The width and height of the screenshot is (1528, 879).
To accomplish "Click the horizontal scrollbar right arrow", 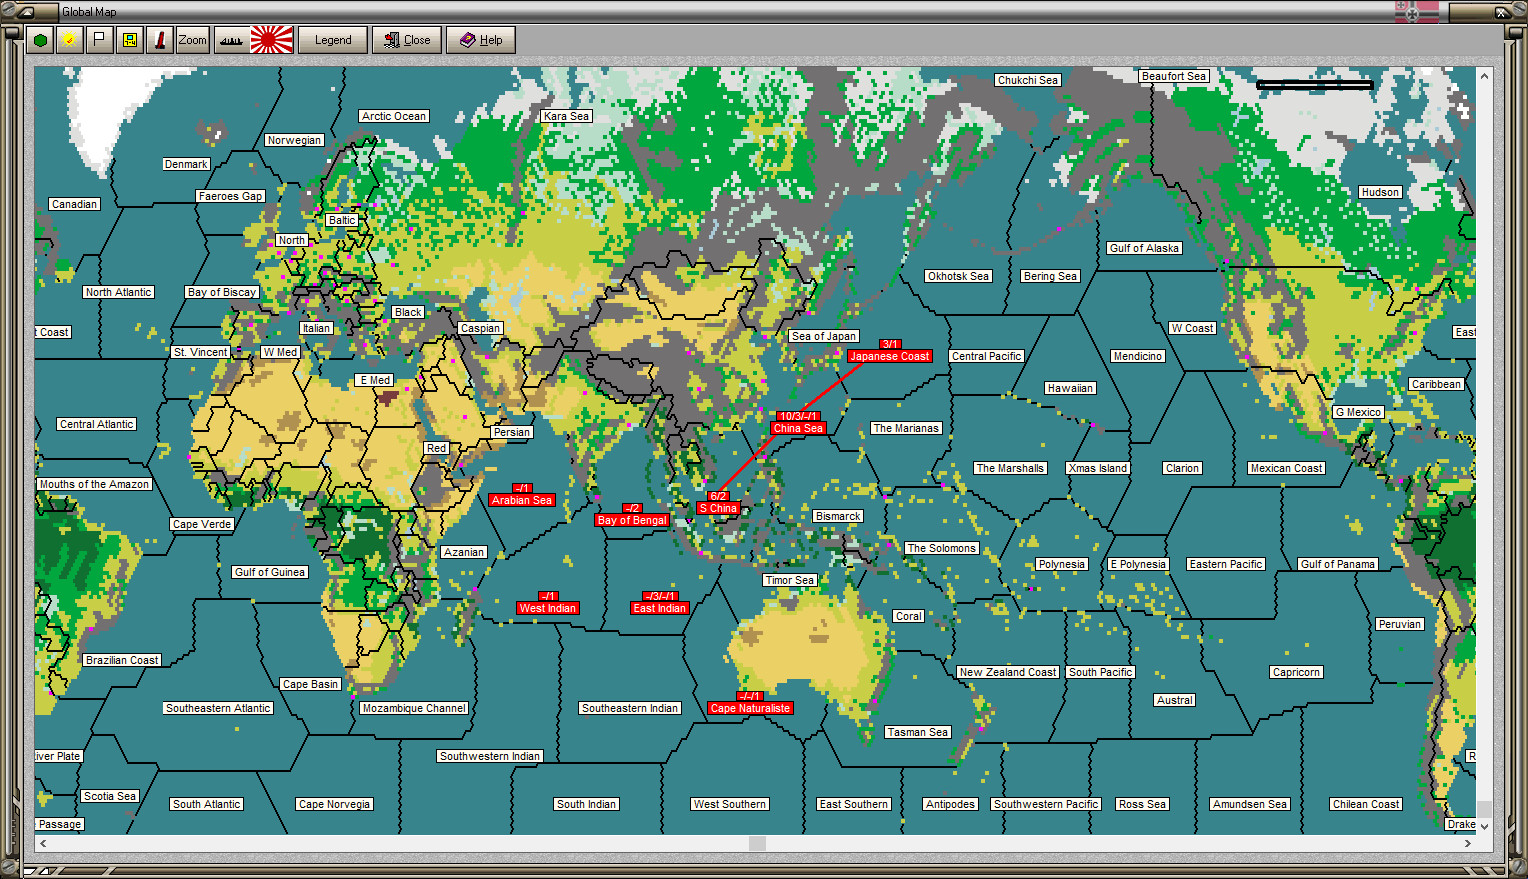I will [x=1467, y=844].
